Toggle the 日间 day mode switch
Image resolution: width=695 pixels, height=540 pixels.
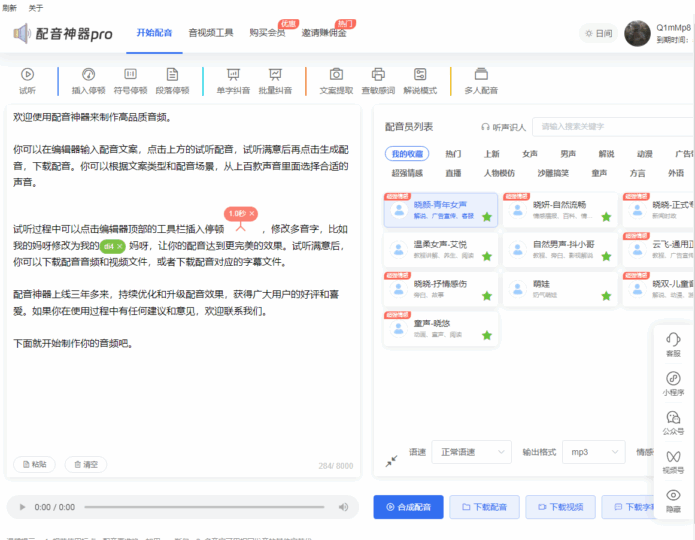click(x=598, y=33)
